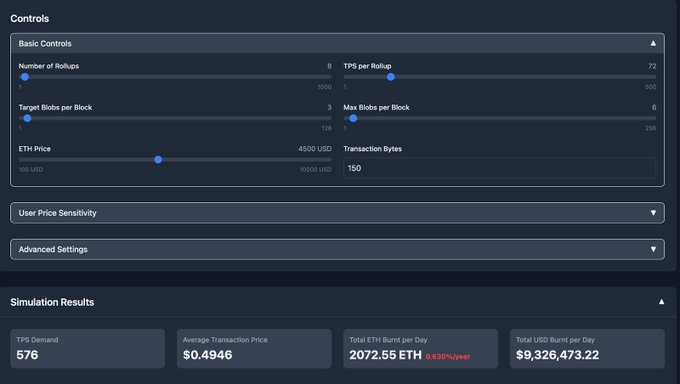
Task: Click the Target Blobs per Block slider handle
Action: [27, 118]
